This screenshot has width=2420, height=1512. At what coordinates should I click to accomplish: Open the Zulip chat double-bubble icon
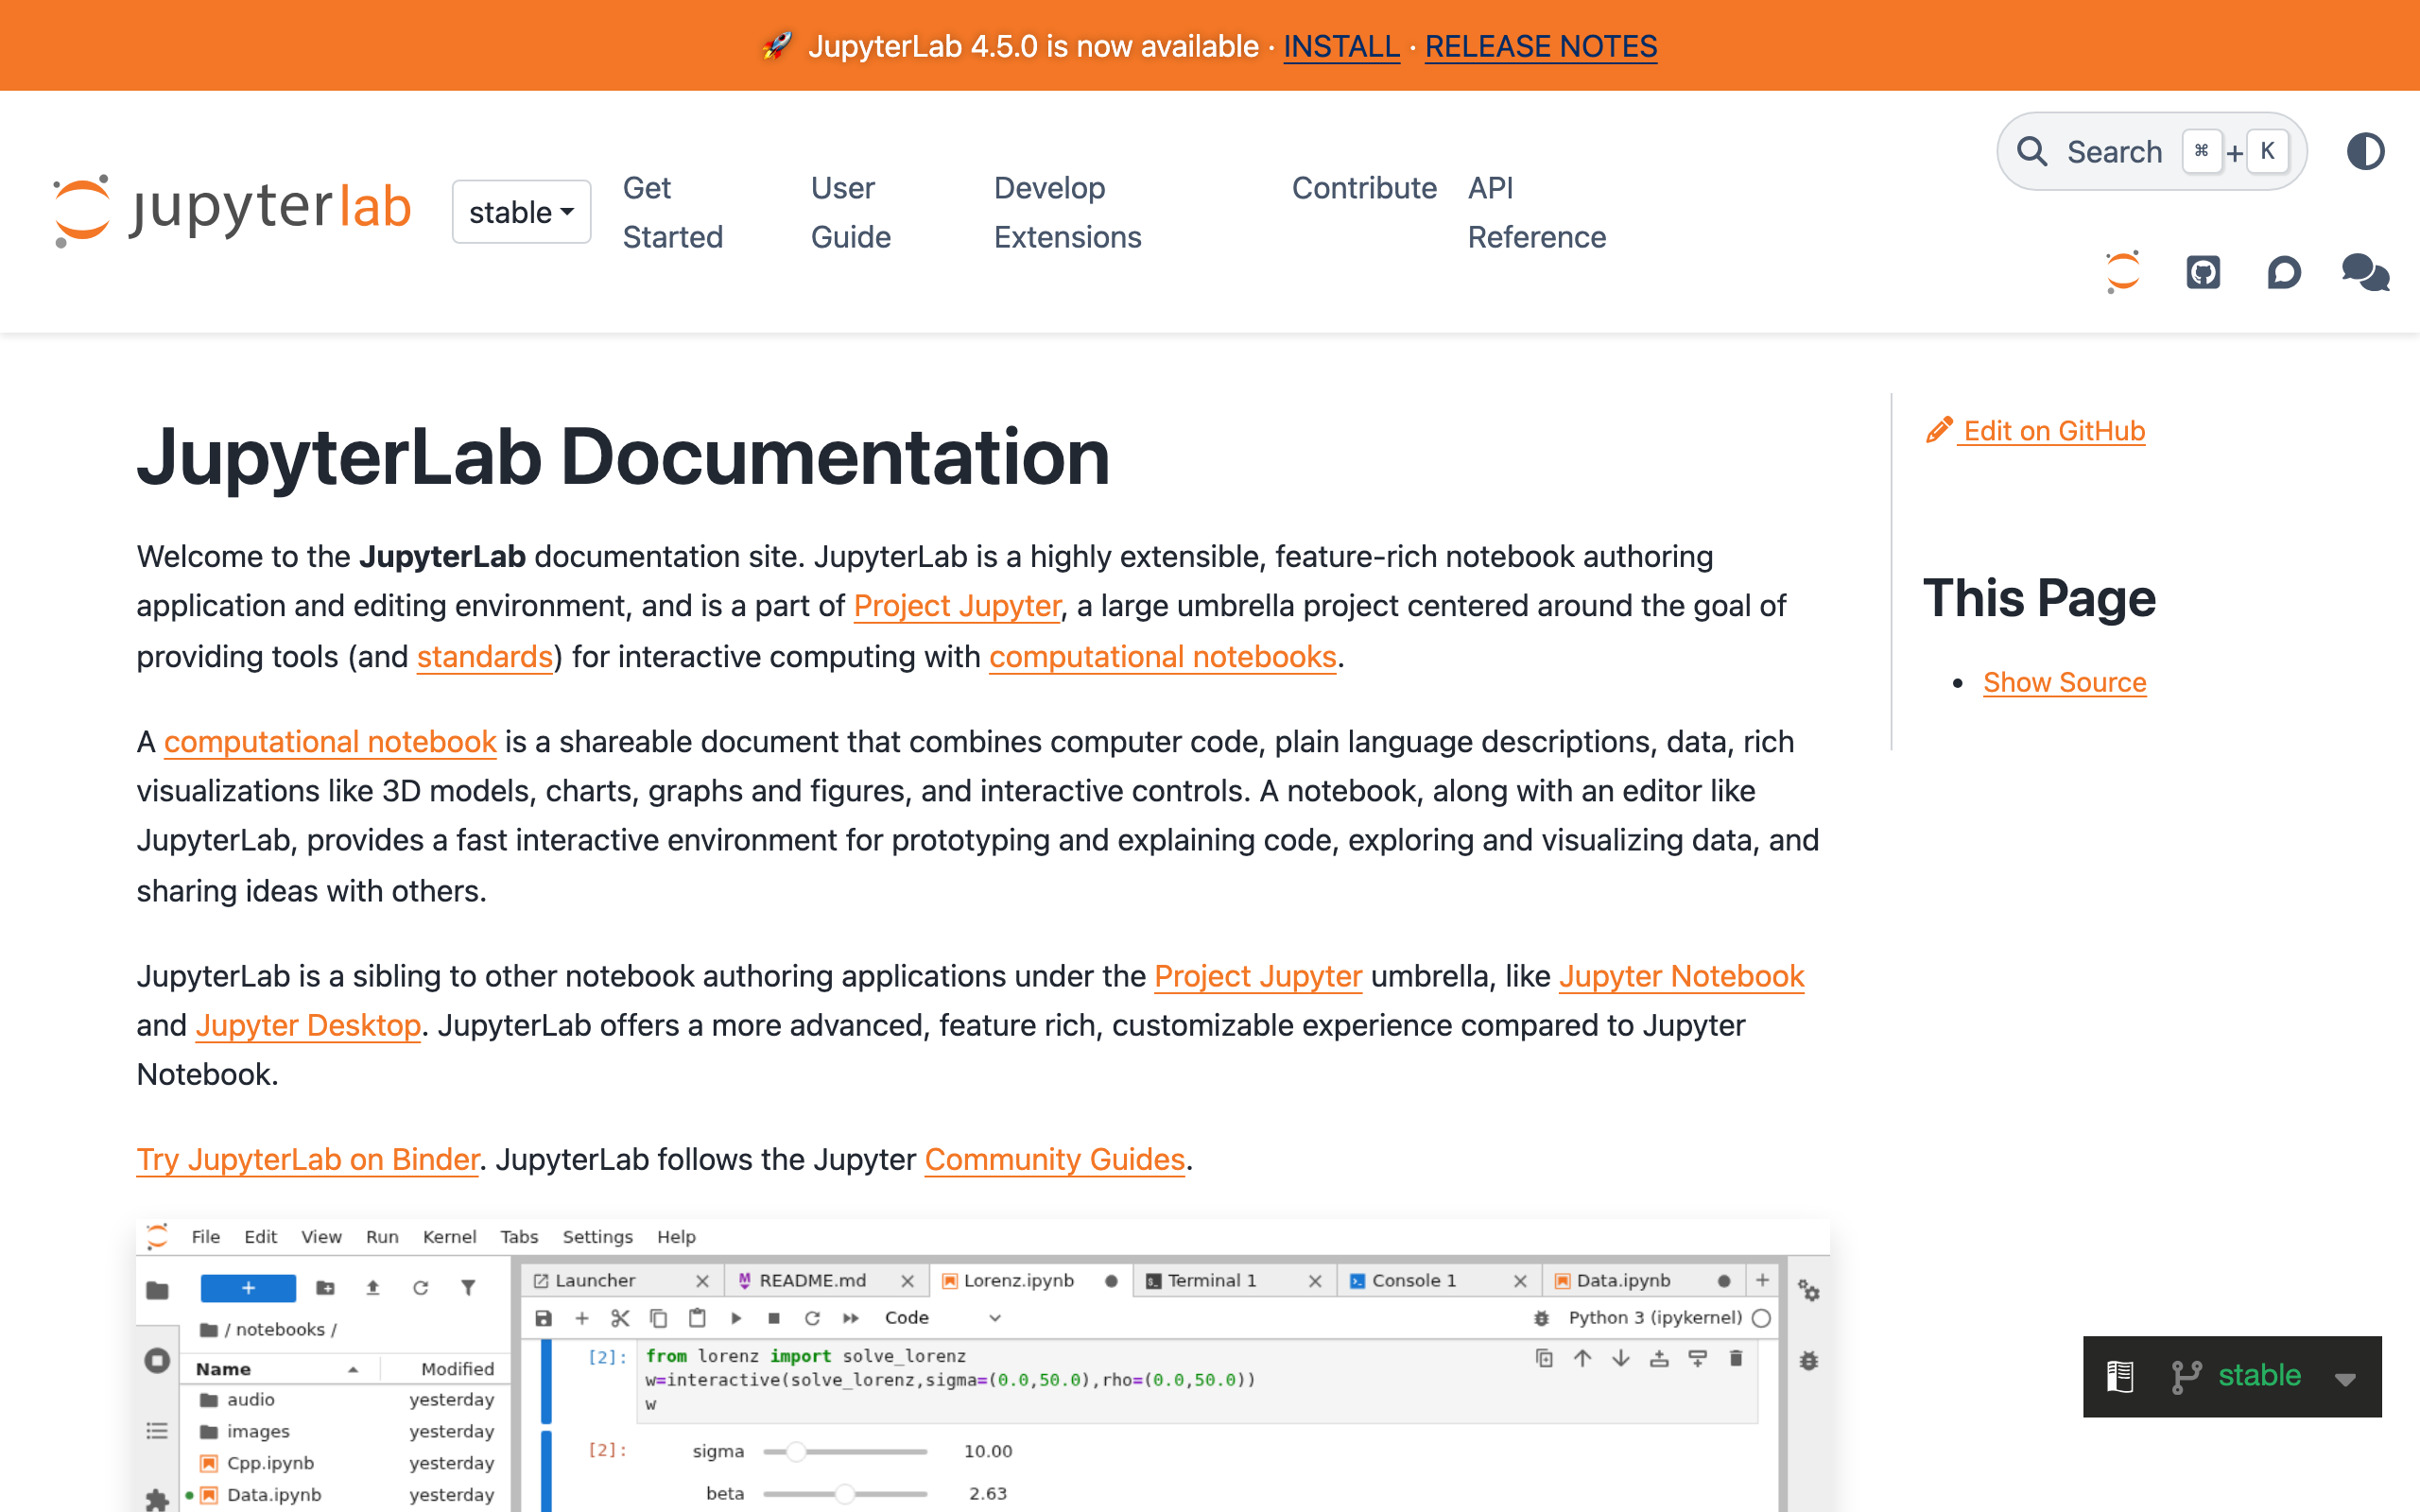(x=2365, y=272)
